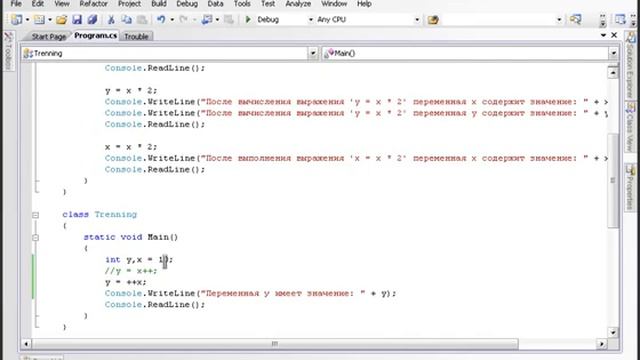This screenshot has height=360, width=640.
Task: Click the grayed Navigate Forward icon
Action: pos(229,19)
